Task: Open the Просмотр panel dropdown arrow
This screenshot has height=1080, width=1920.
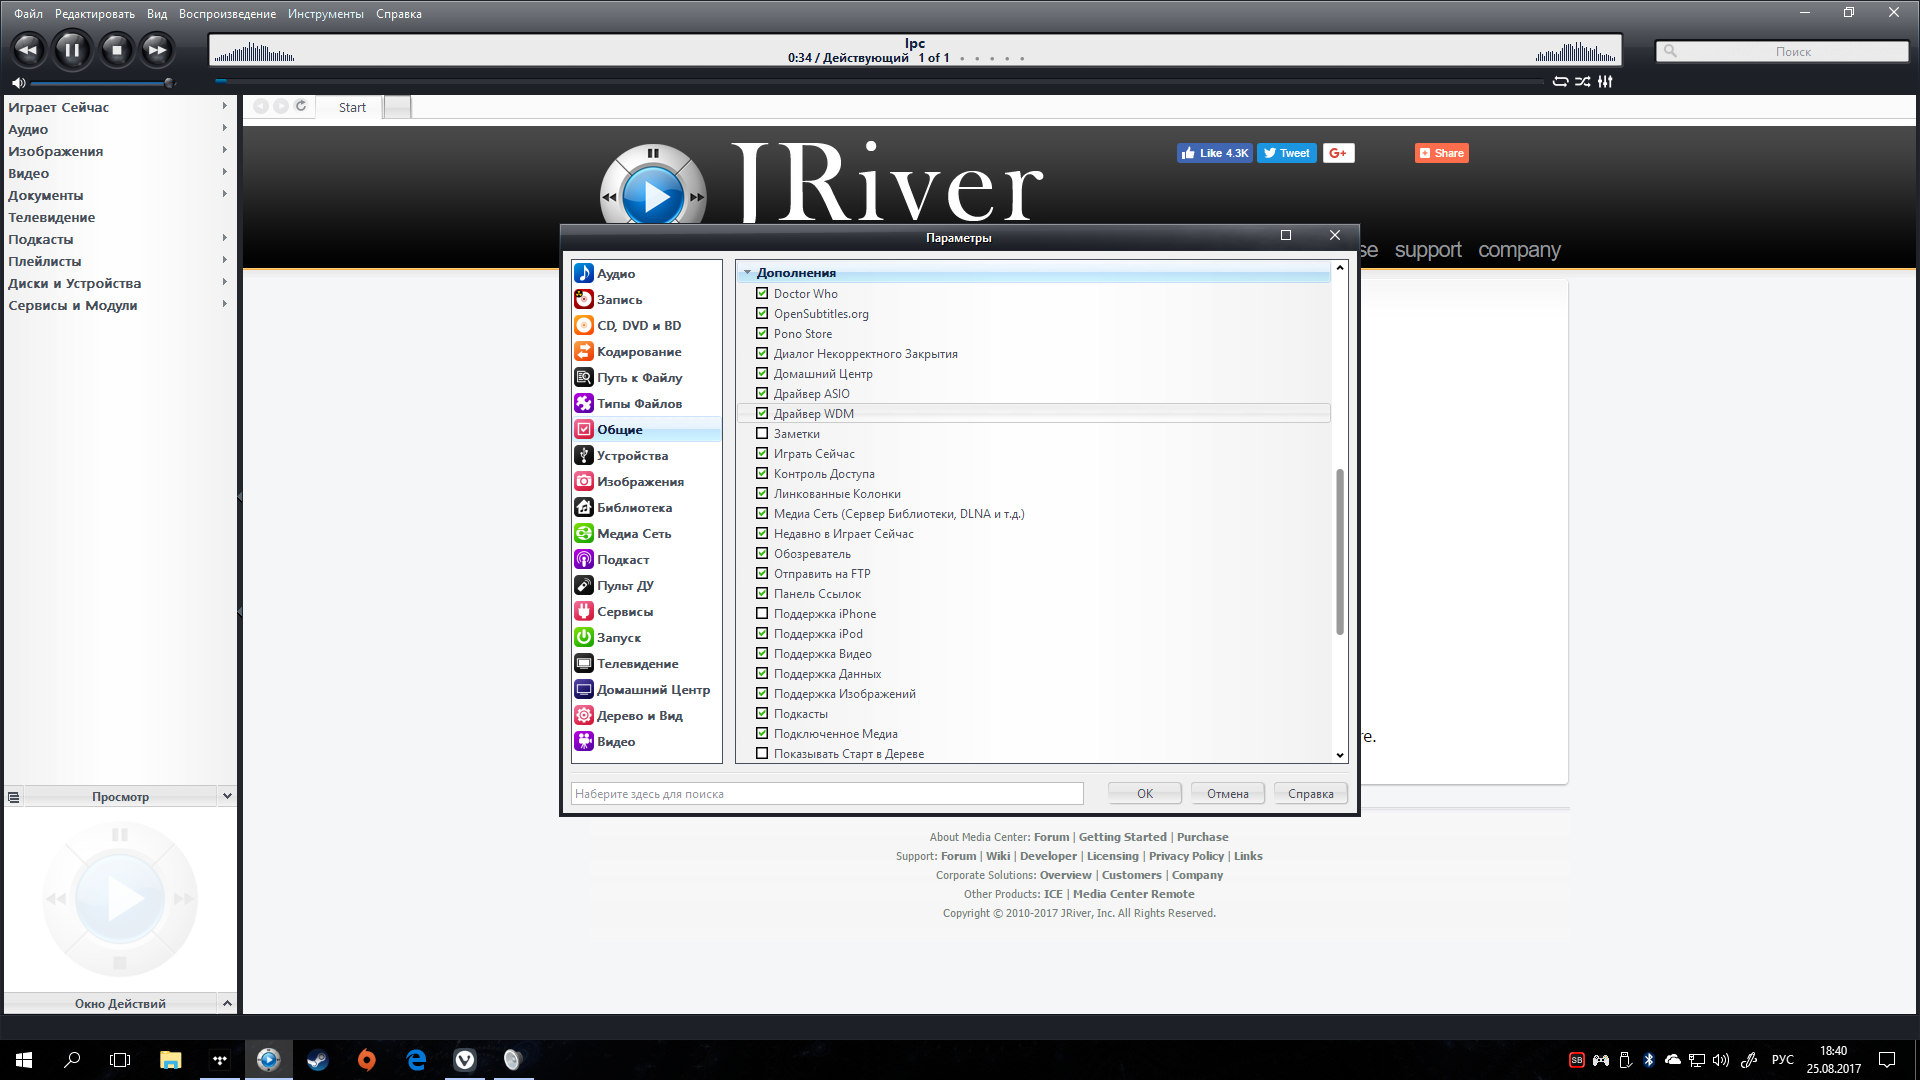Action: 227,796
